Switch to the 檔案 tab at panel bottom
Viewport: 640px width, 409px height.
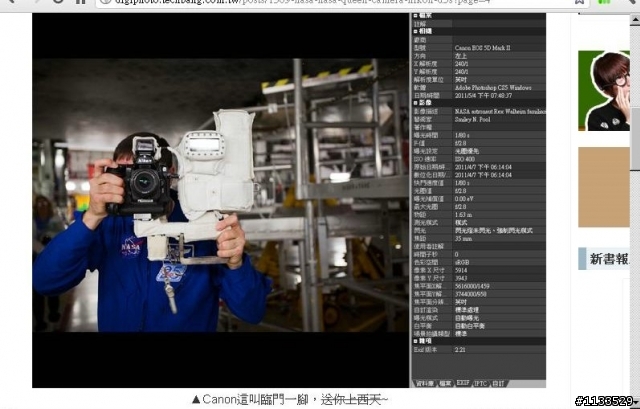(x=445, y=383)
